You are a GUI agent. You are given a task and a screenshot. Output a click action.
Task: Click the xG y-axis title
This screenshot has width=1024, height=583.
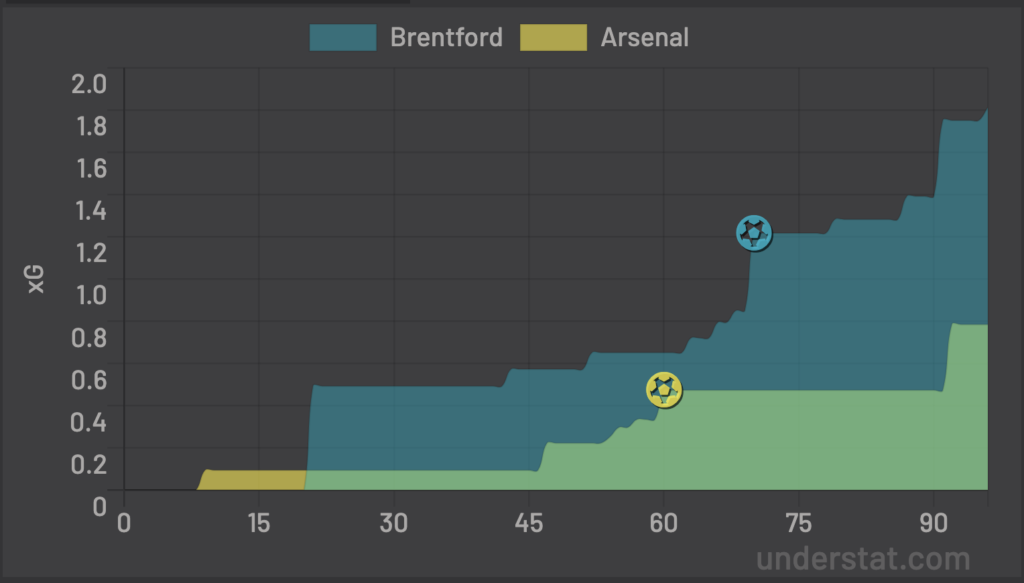pyautogui.click(x=36, y=279)
